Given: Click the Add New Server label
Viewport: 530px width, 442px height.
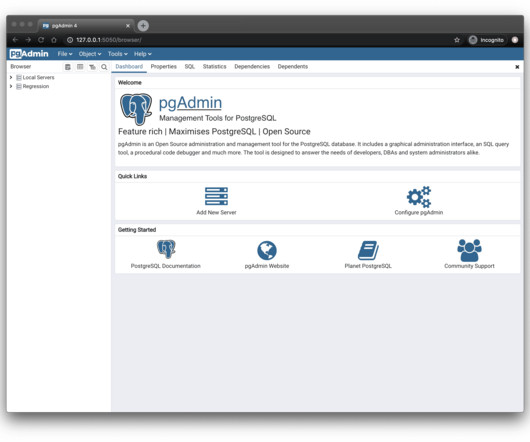Looking at the screenshot, I should [x=216, y=213].
